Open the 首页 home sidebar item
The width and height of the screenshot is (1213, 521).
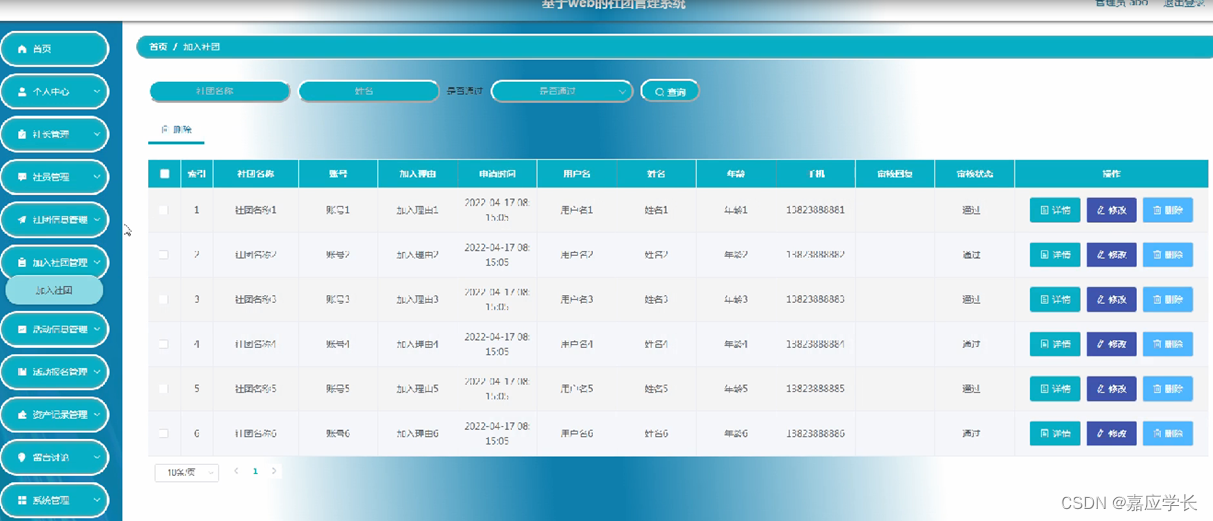(54, 49)
